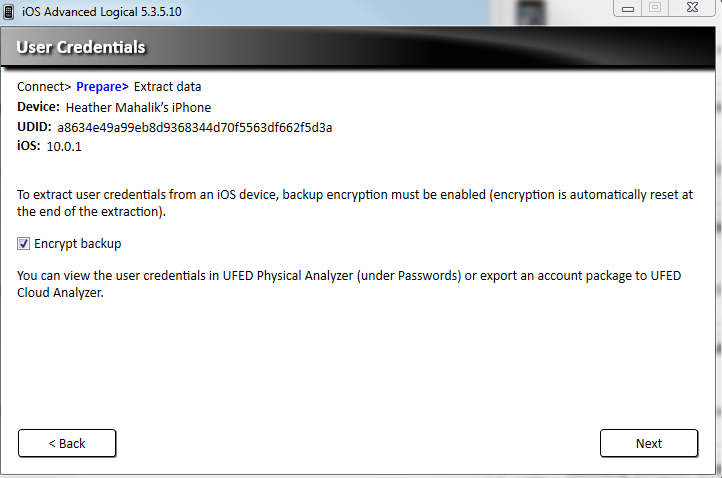Click the UFED Physical Analyzer instructions text
This screenshot has width=722, height=478.
tap(349, 284)
